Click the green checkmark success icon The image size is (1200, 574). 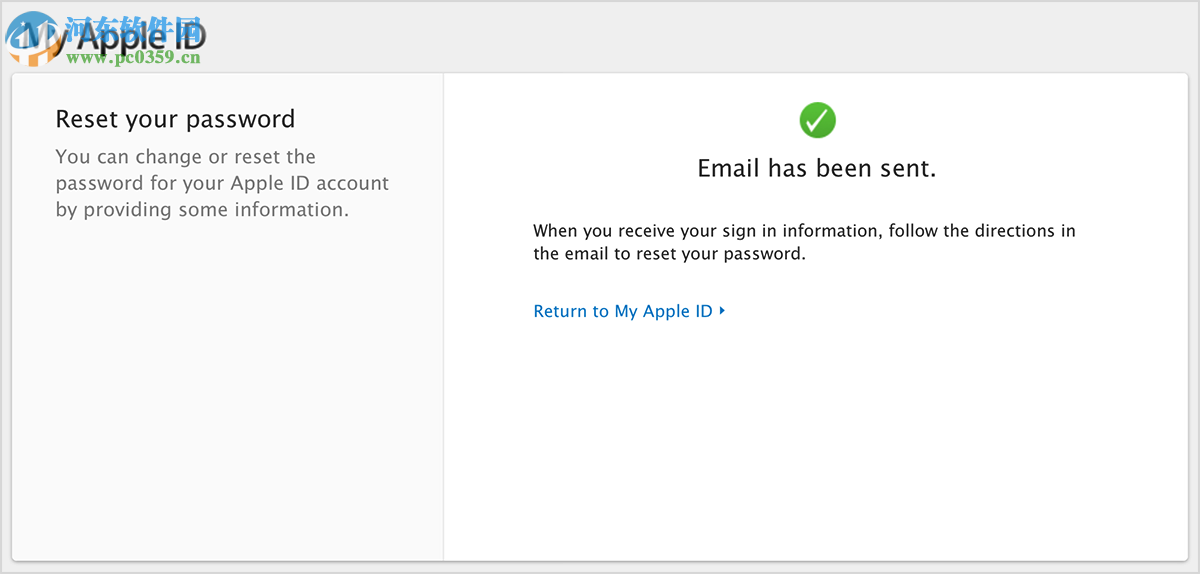(x=817, y=120)
